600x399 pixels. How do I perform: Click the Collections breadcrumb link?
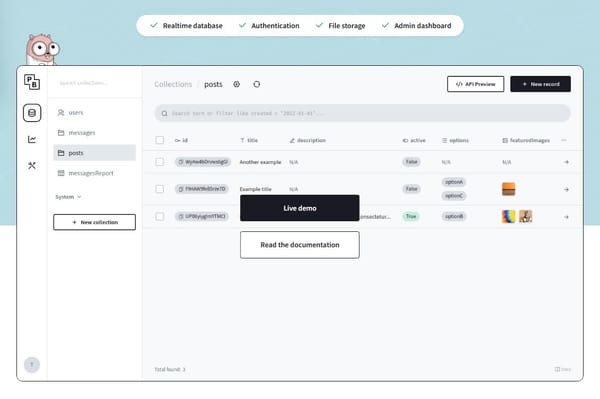click(x=173, y=84)
